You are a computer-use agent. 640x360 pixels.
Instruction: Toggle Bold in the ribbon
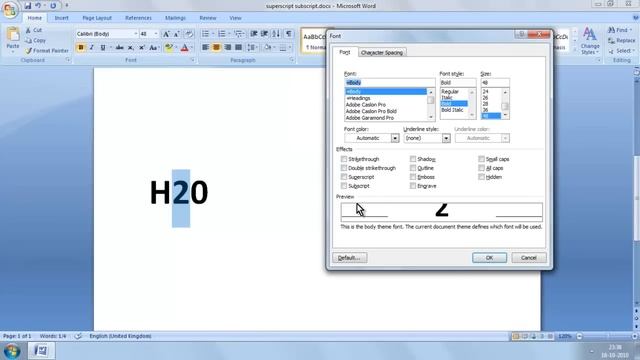click(x=81, y=48)
